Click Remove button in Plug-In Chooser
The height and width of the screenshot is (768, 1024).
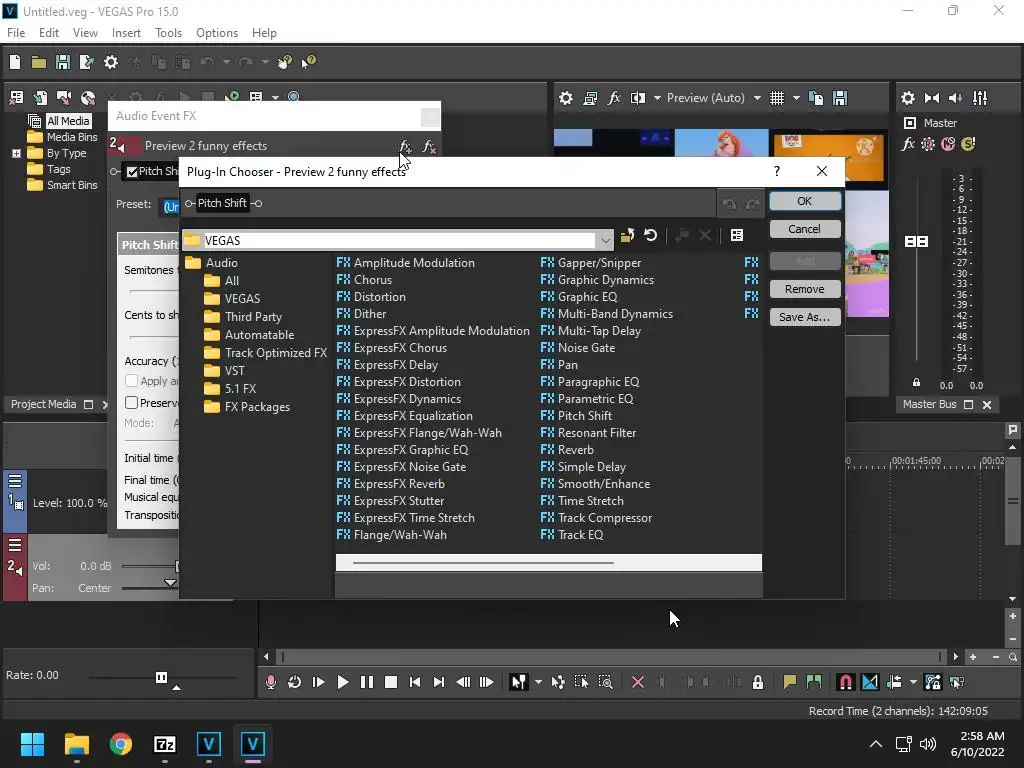pyautogui.click(x=805, y=289)
